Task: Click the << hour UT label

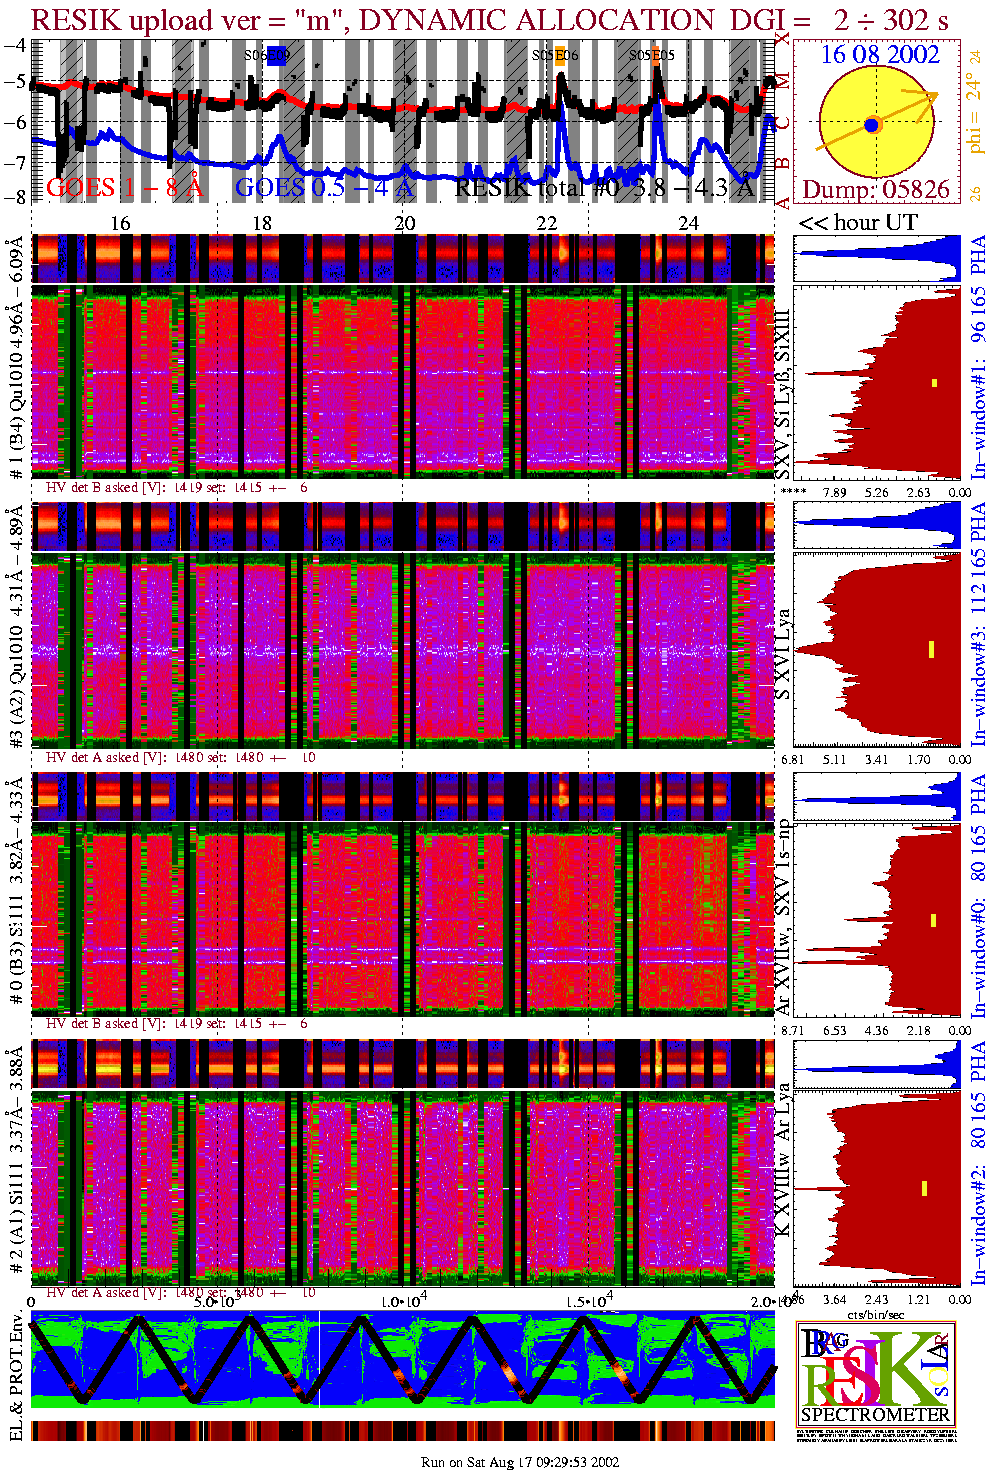Action: coord(857,222)
